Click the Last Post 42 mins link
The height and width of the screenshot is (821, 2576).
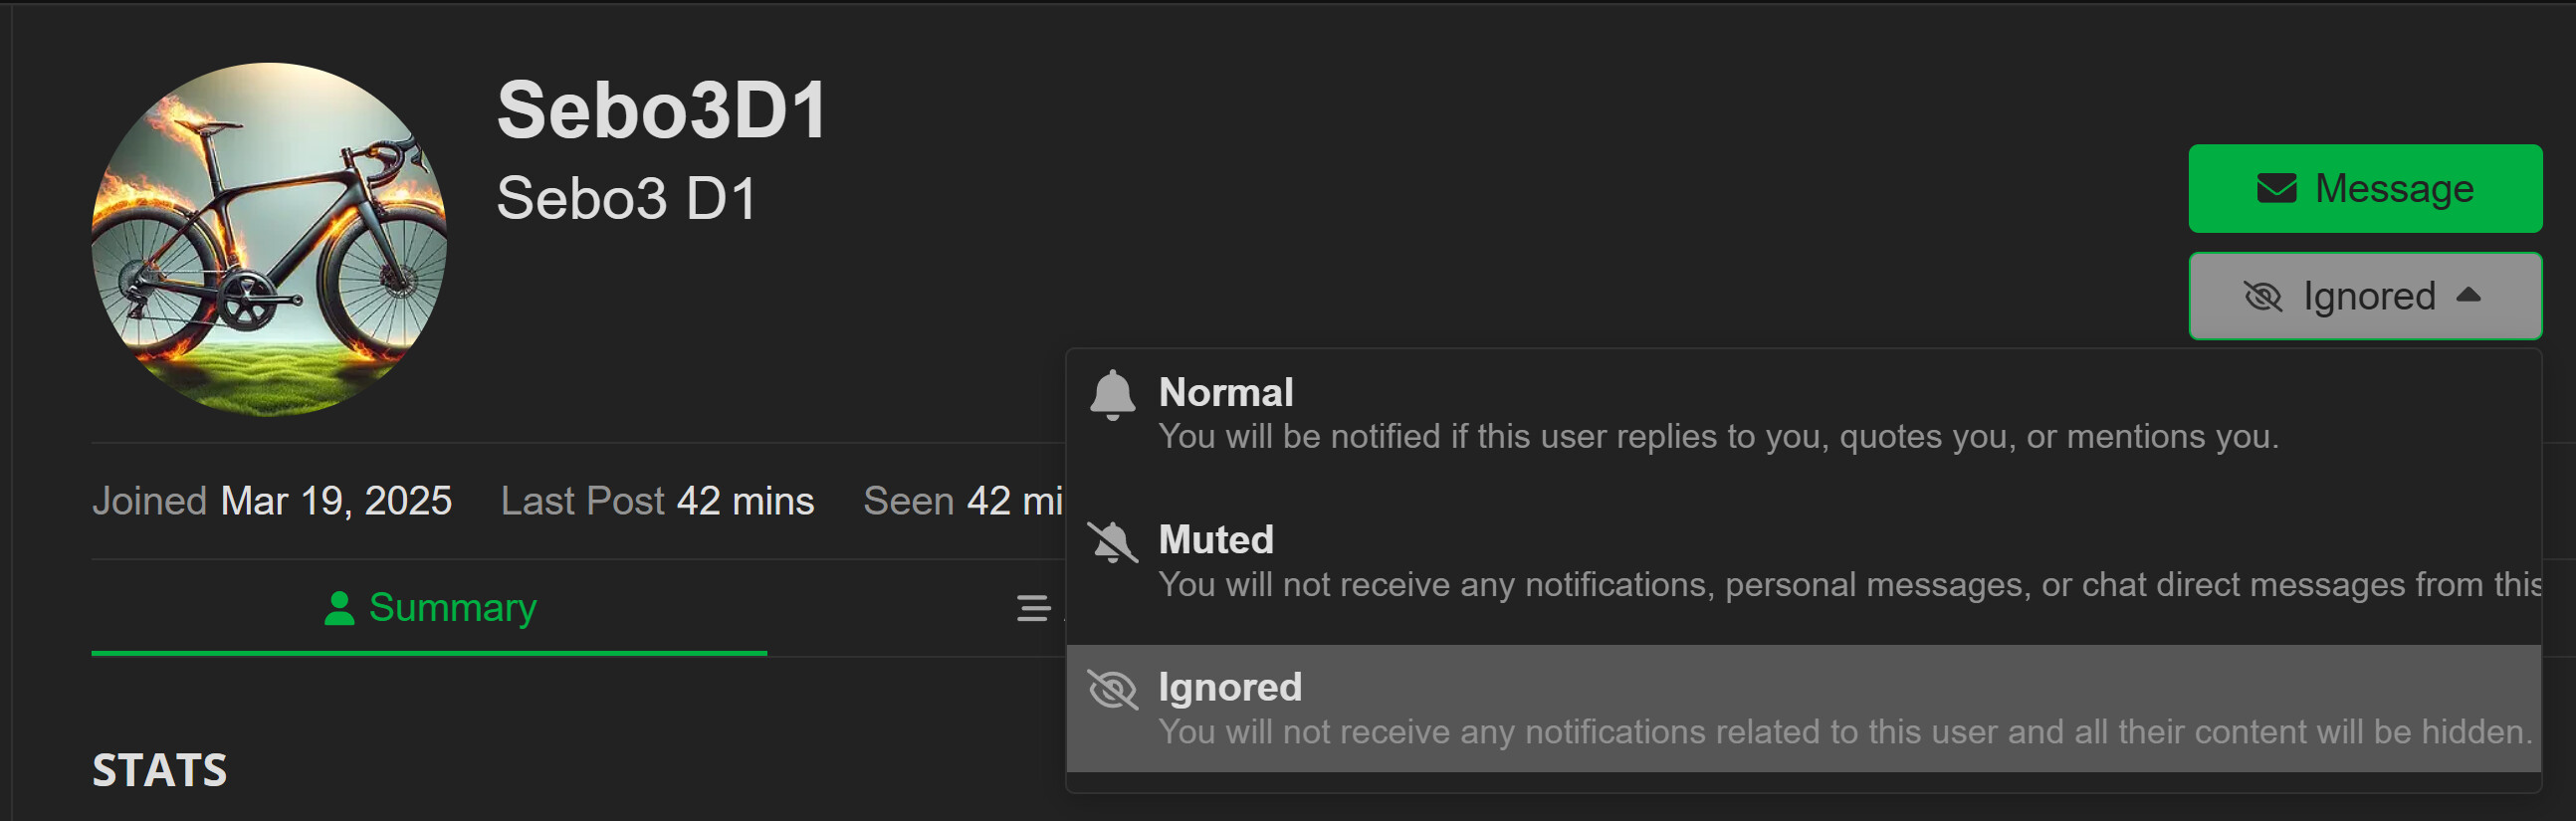[x=657, y=501]
